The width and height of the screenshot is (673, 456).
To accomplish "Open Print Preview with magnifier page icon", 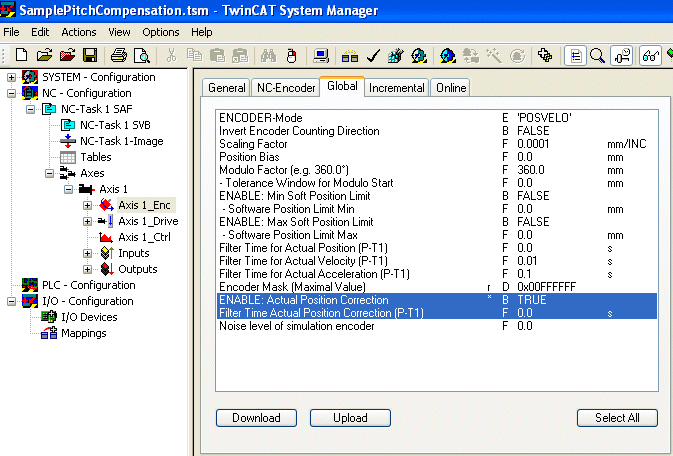I will point(142,55).
